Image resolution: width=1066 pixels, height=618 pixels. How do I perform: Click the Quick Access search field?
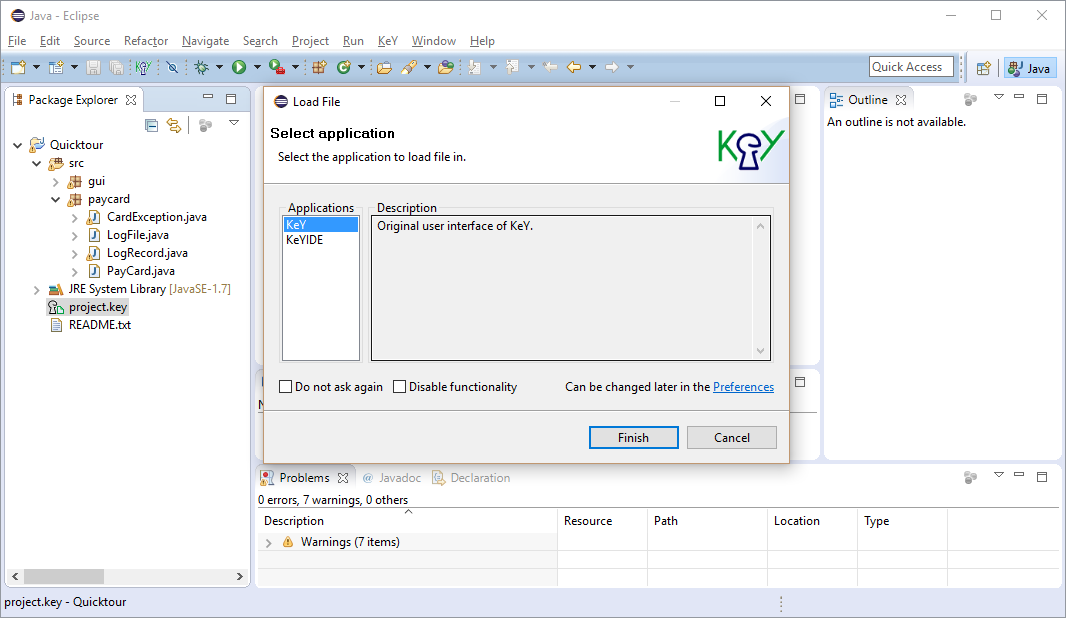(x=911, y=67)
